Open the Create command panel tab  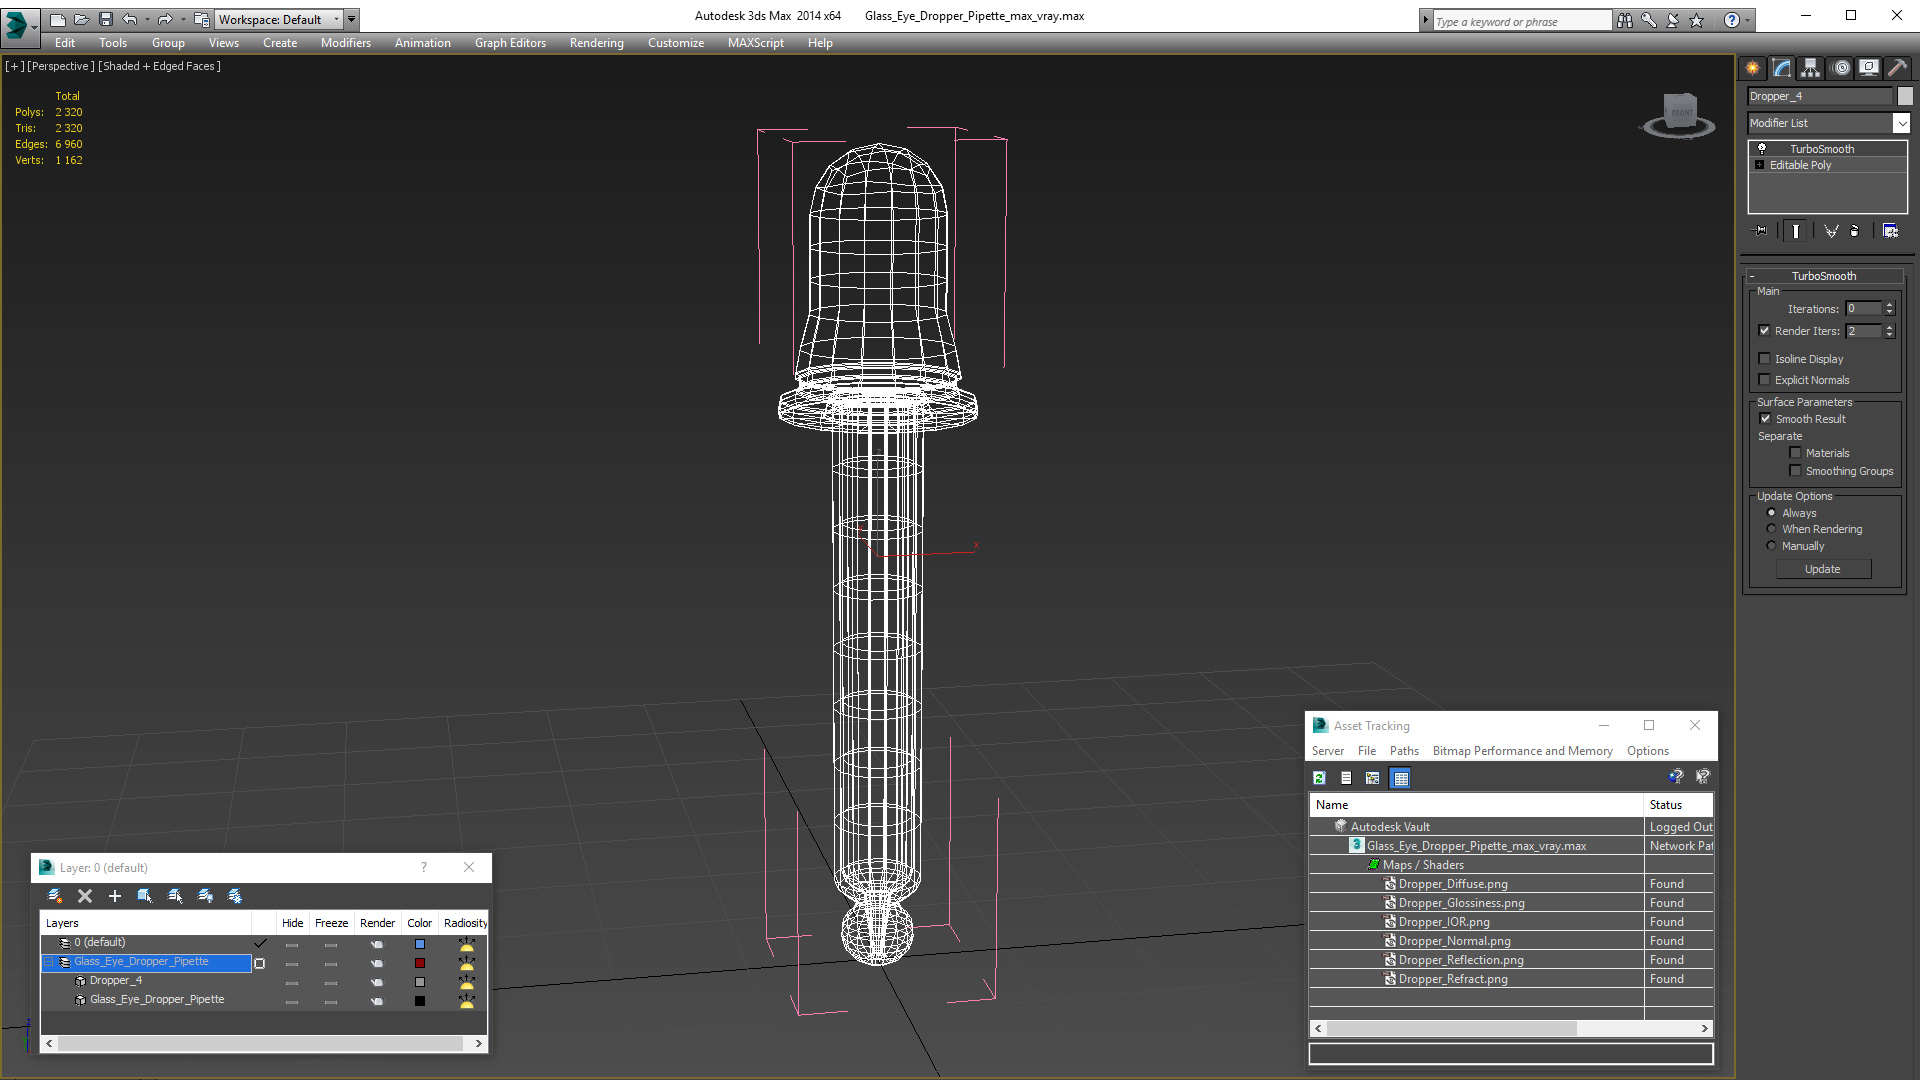(x=1752, y=68)
